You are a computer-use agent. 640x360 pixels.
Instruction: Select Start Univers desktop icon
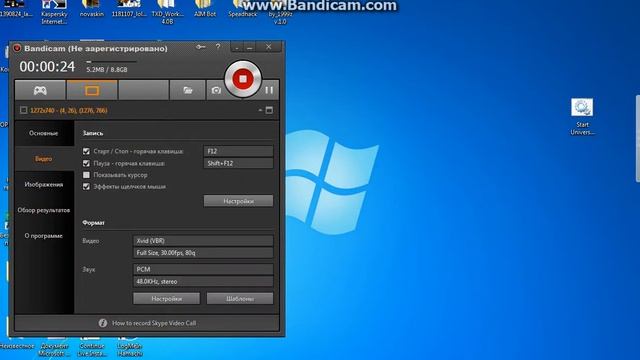click(x=582, y=116)
